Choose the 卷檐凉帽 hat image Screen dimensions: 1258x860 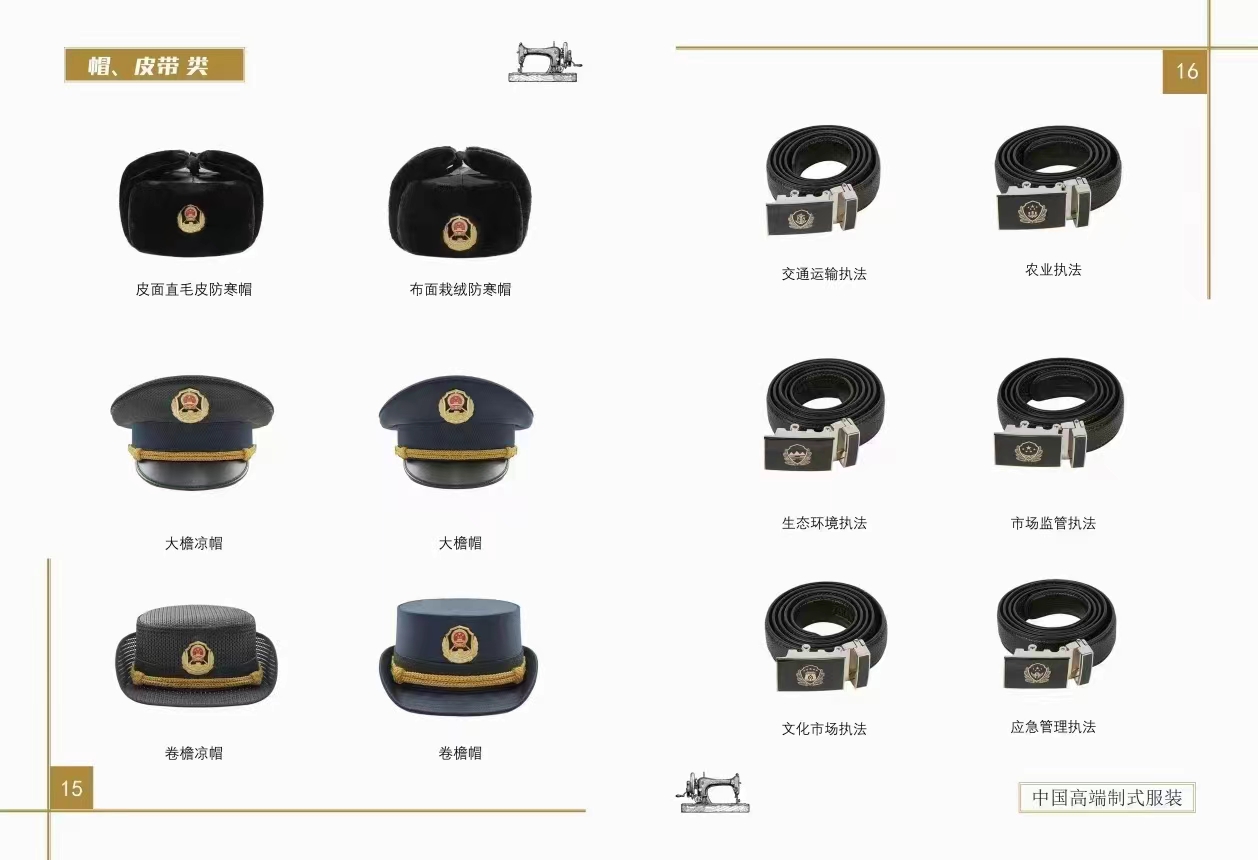pos(194,657)
